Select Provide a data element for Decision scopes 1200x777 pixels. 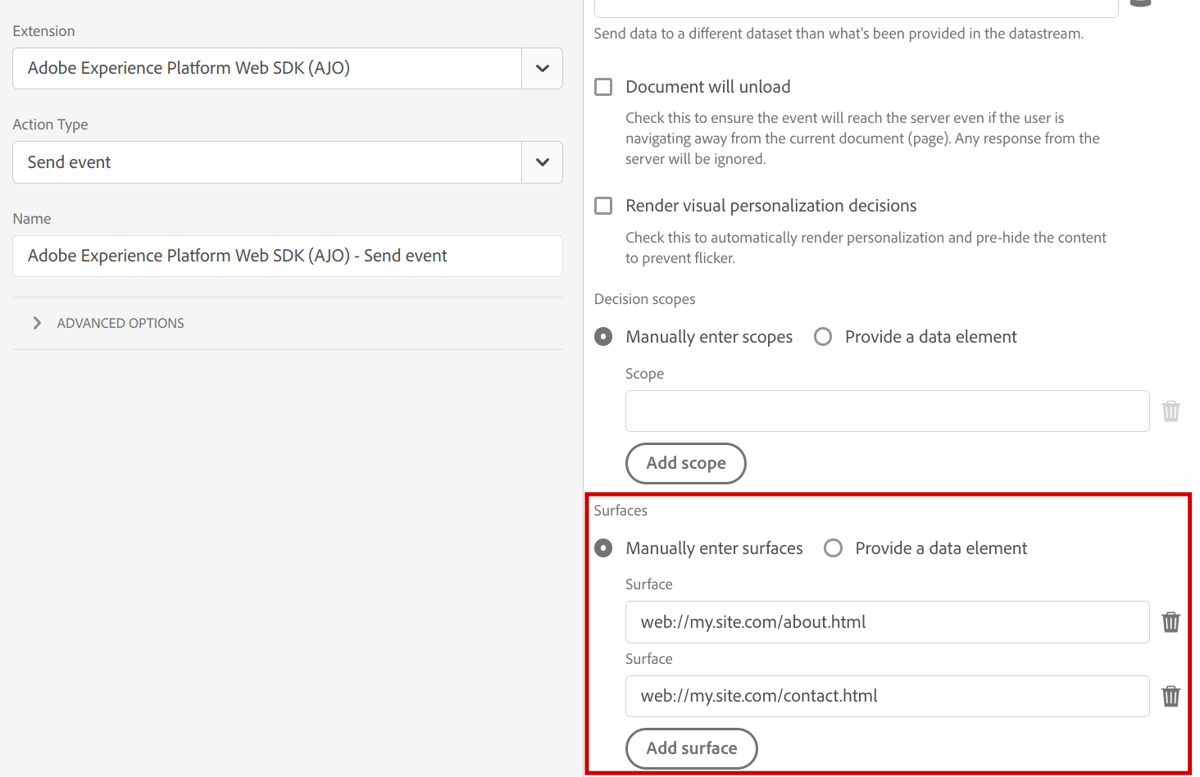(823, 336)
